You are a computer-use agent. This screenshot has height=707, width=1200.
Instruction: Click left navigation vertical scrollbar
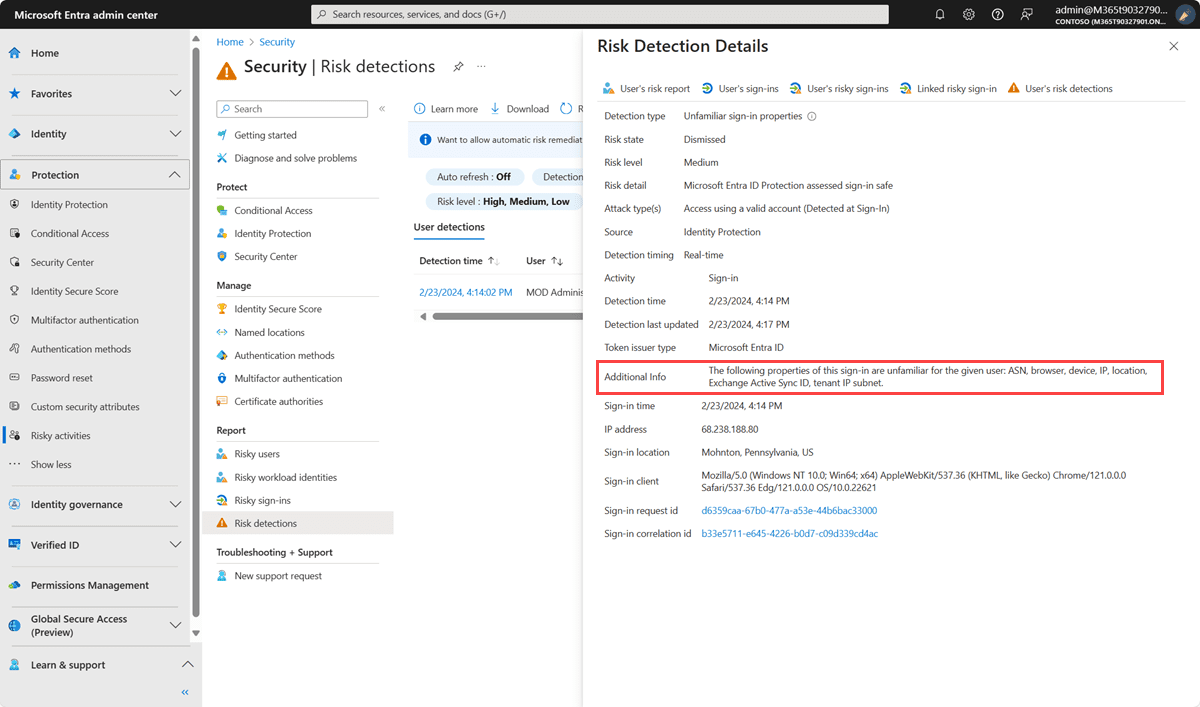[196, 330]
